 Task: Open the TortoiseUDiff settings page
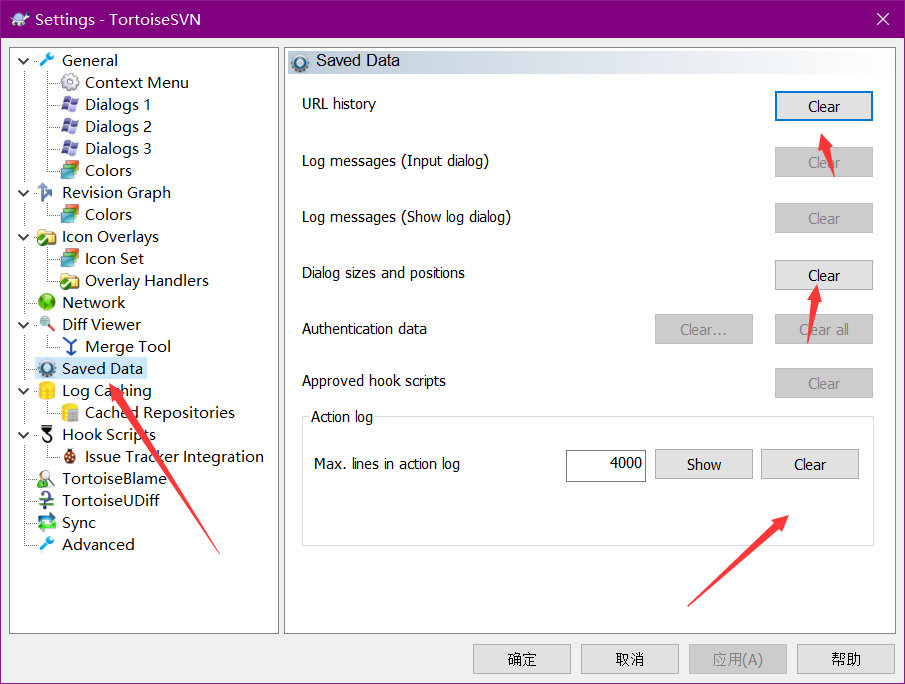point(111,500)
